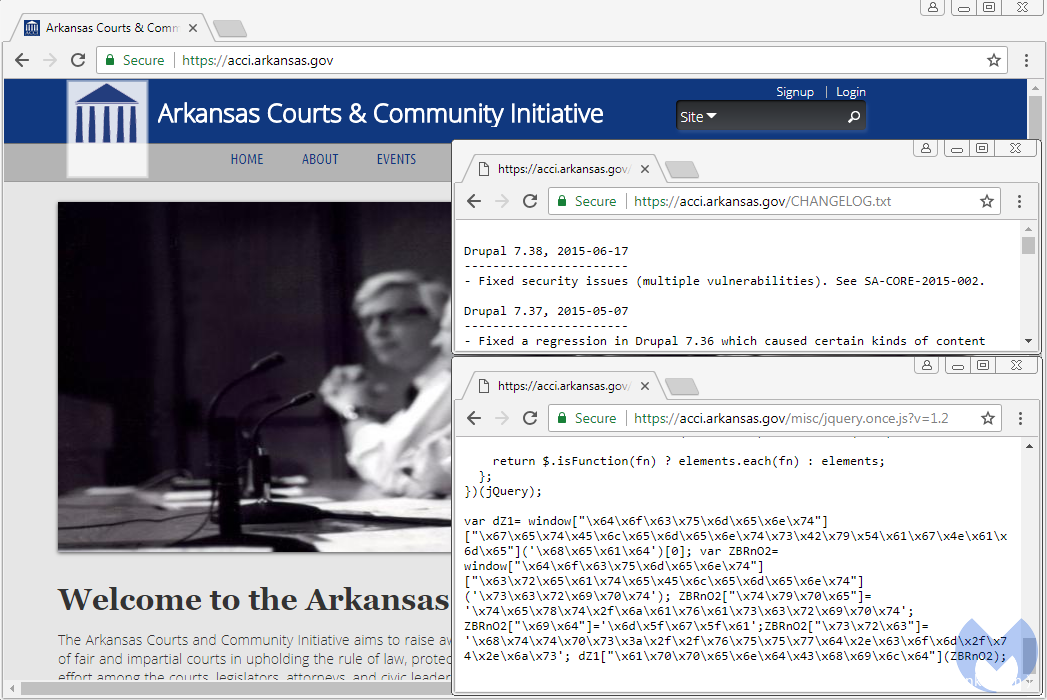The height and width of the screenshot is (700, 1047).
Task: Open the main browser's three-dot menu
Action: tap(1026, 60)
